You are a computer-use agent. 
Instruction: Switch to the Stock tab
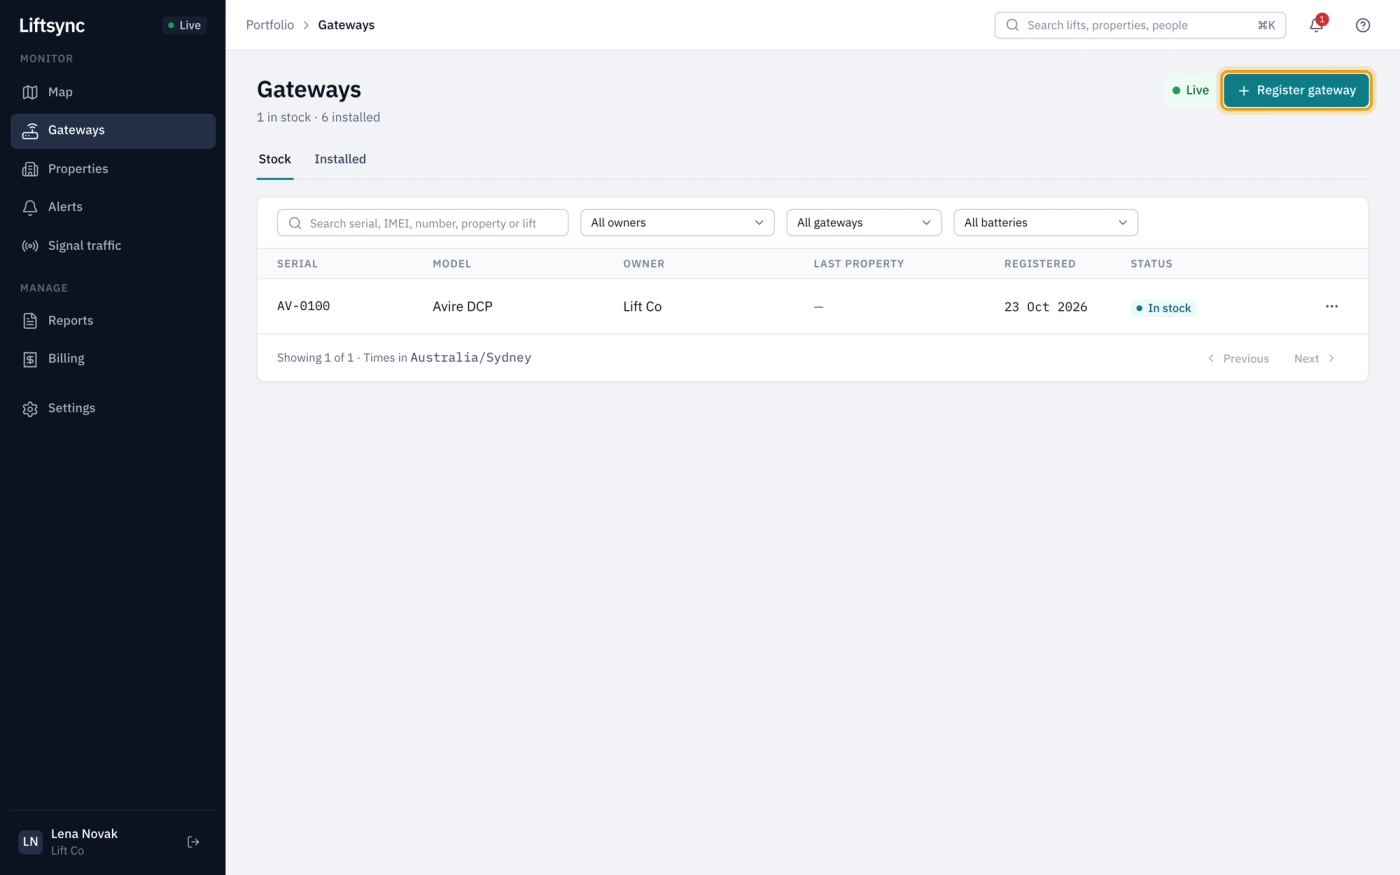tap(275, 159)
